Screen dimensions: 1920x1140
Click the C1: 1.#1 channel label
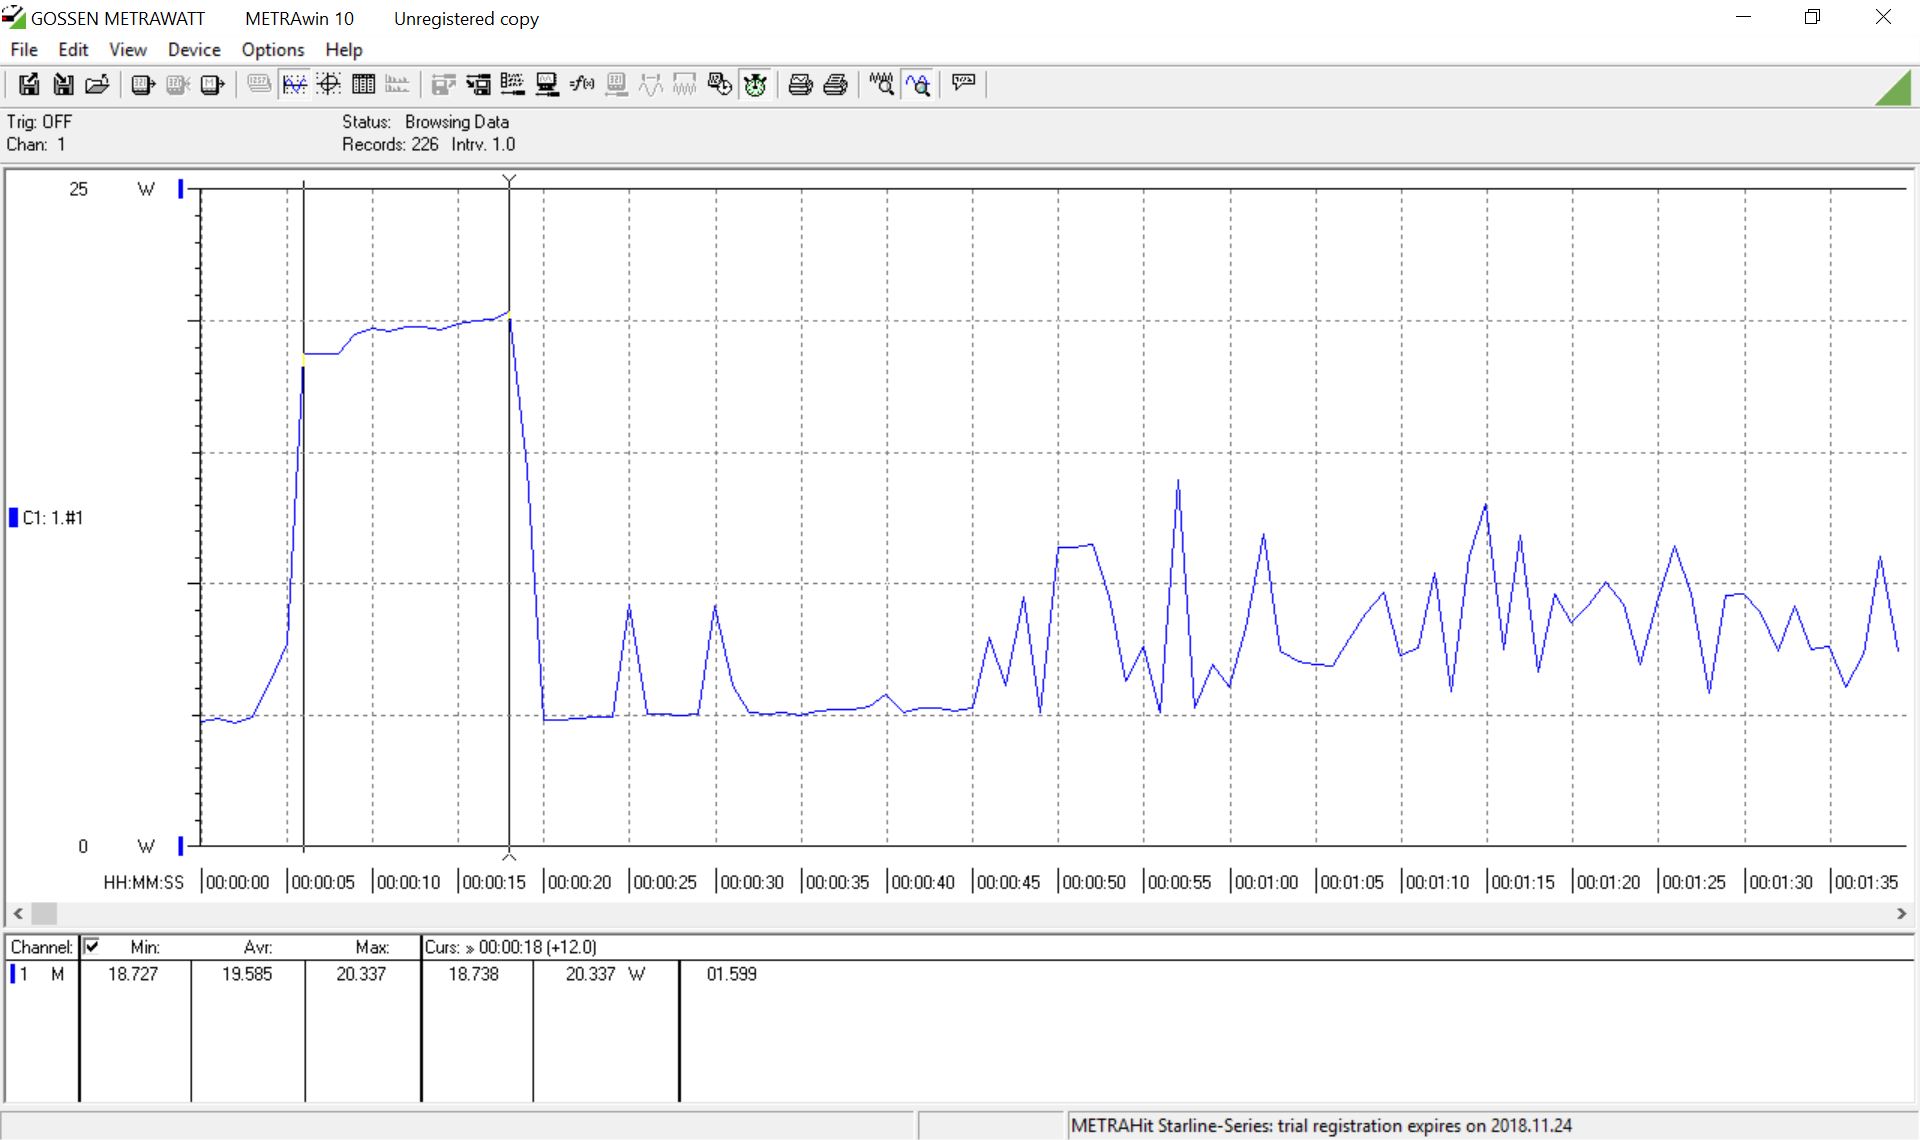coord(52,517)
